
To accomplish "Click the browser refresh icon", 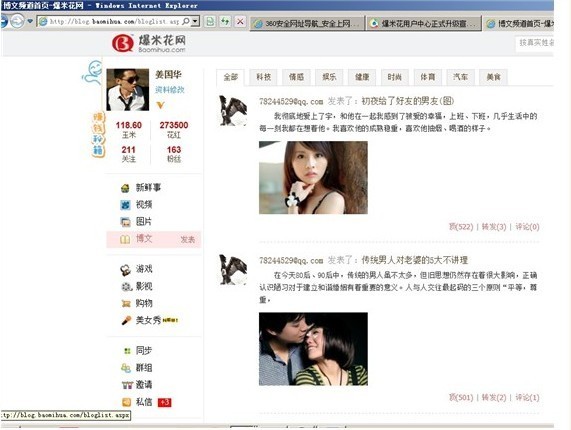I will pyautogui.click(x=225, y=22).
